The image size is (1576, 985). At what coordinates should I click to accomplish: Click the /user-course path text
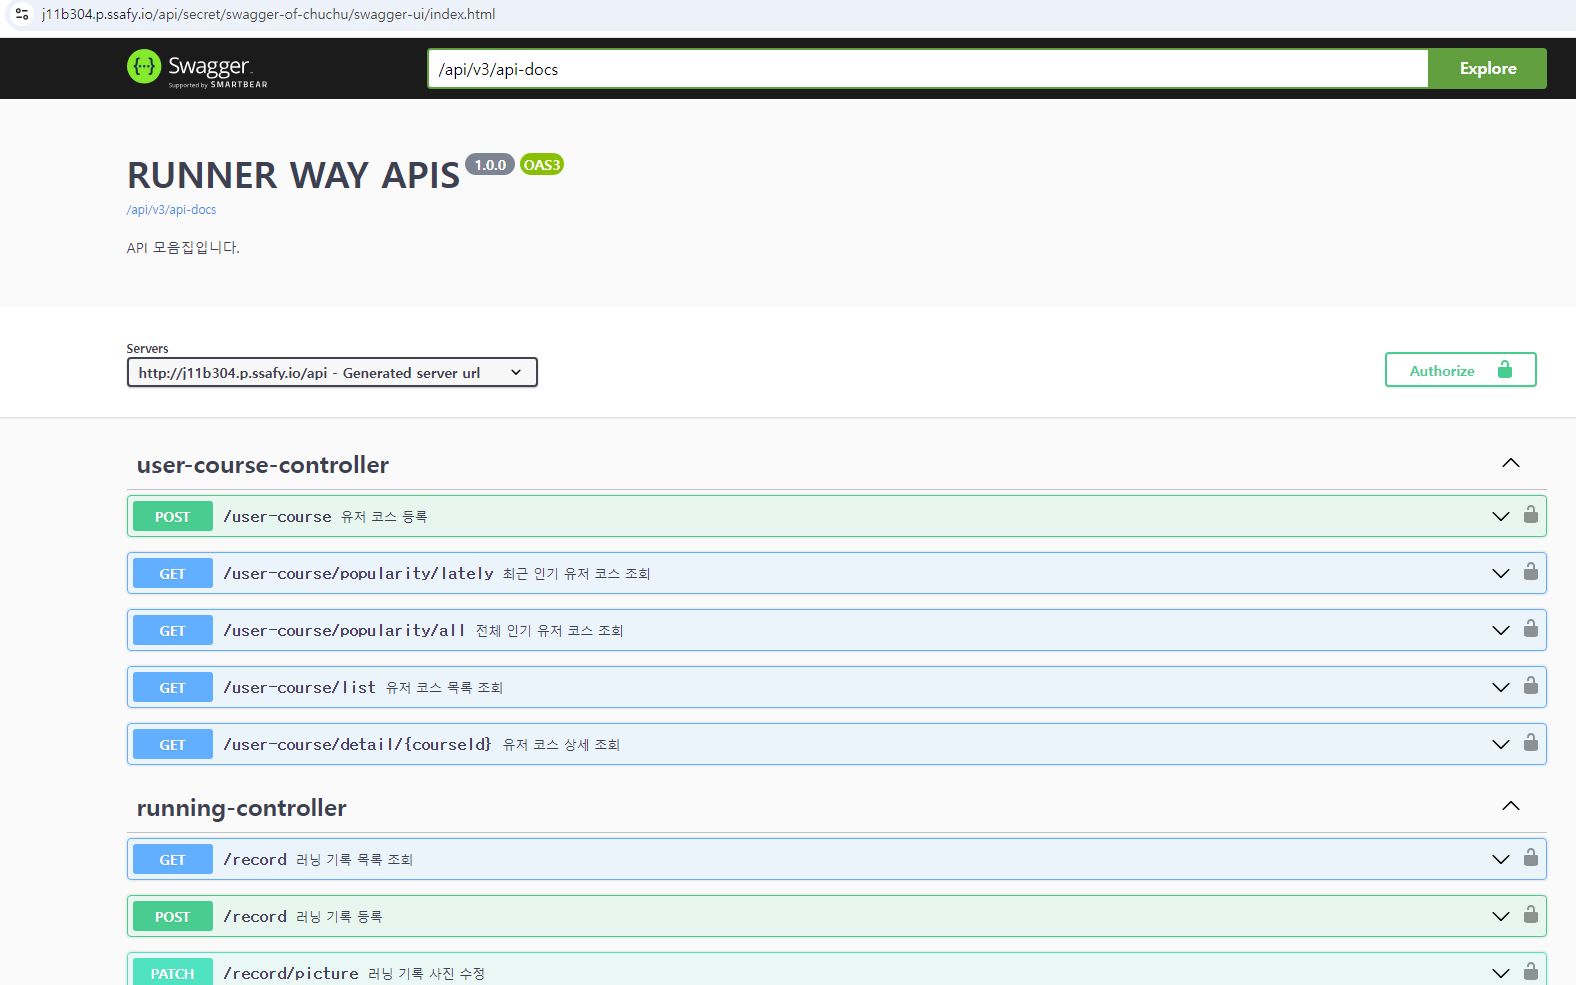(277, 517)
